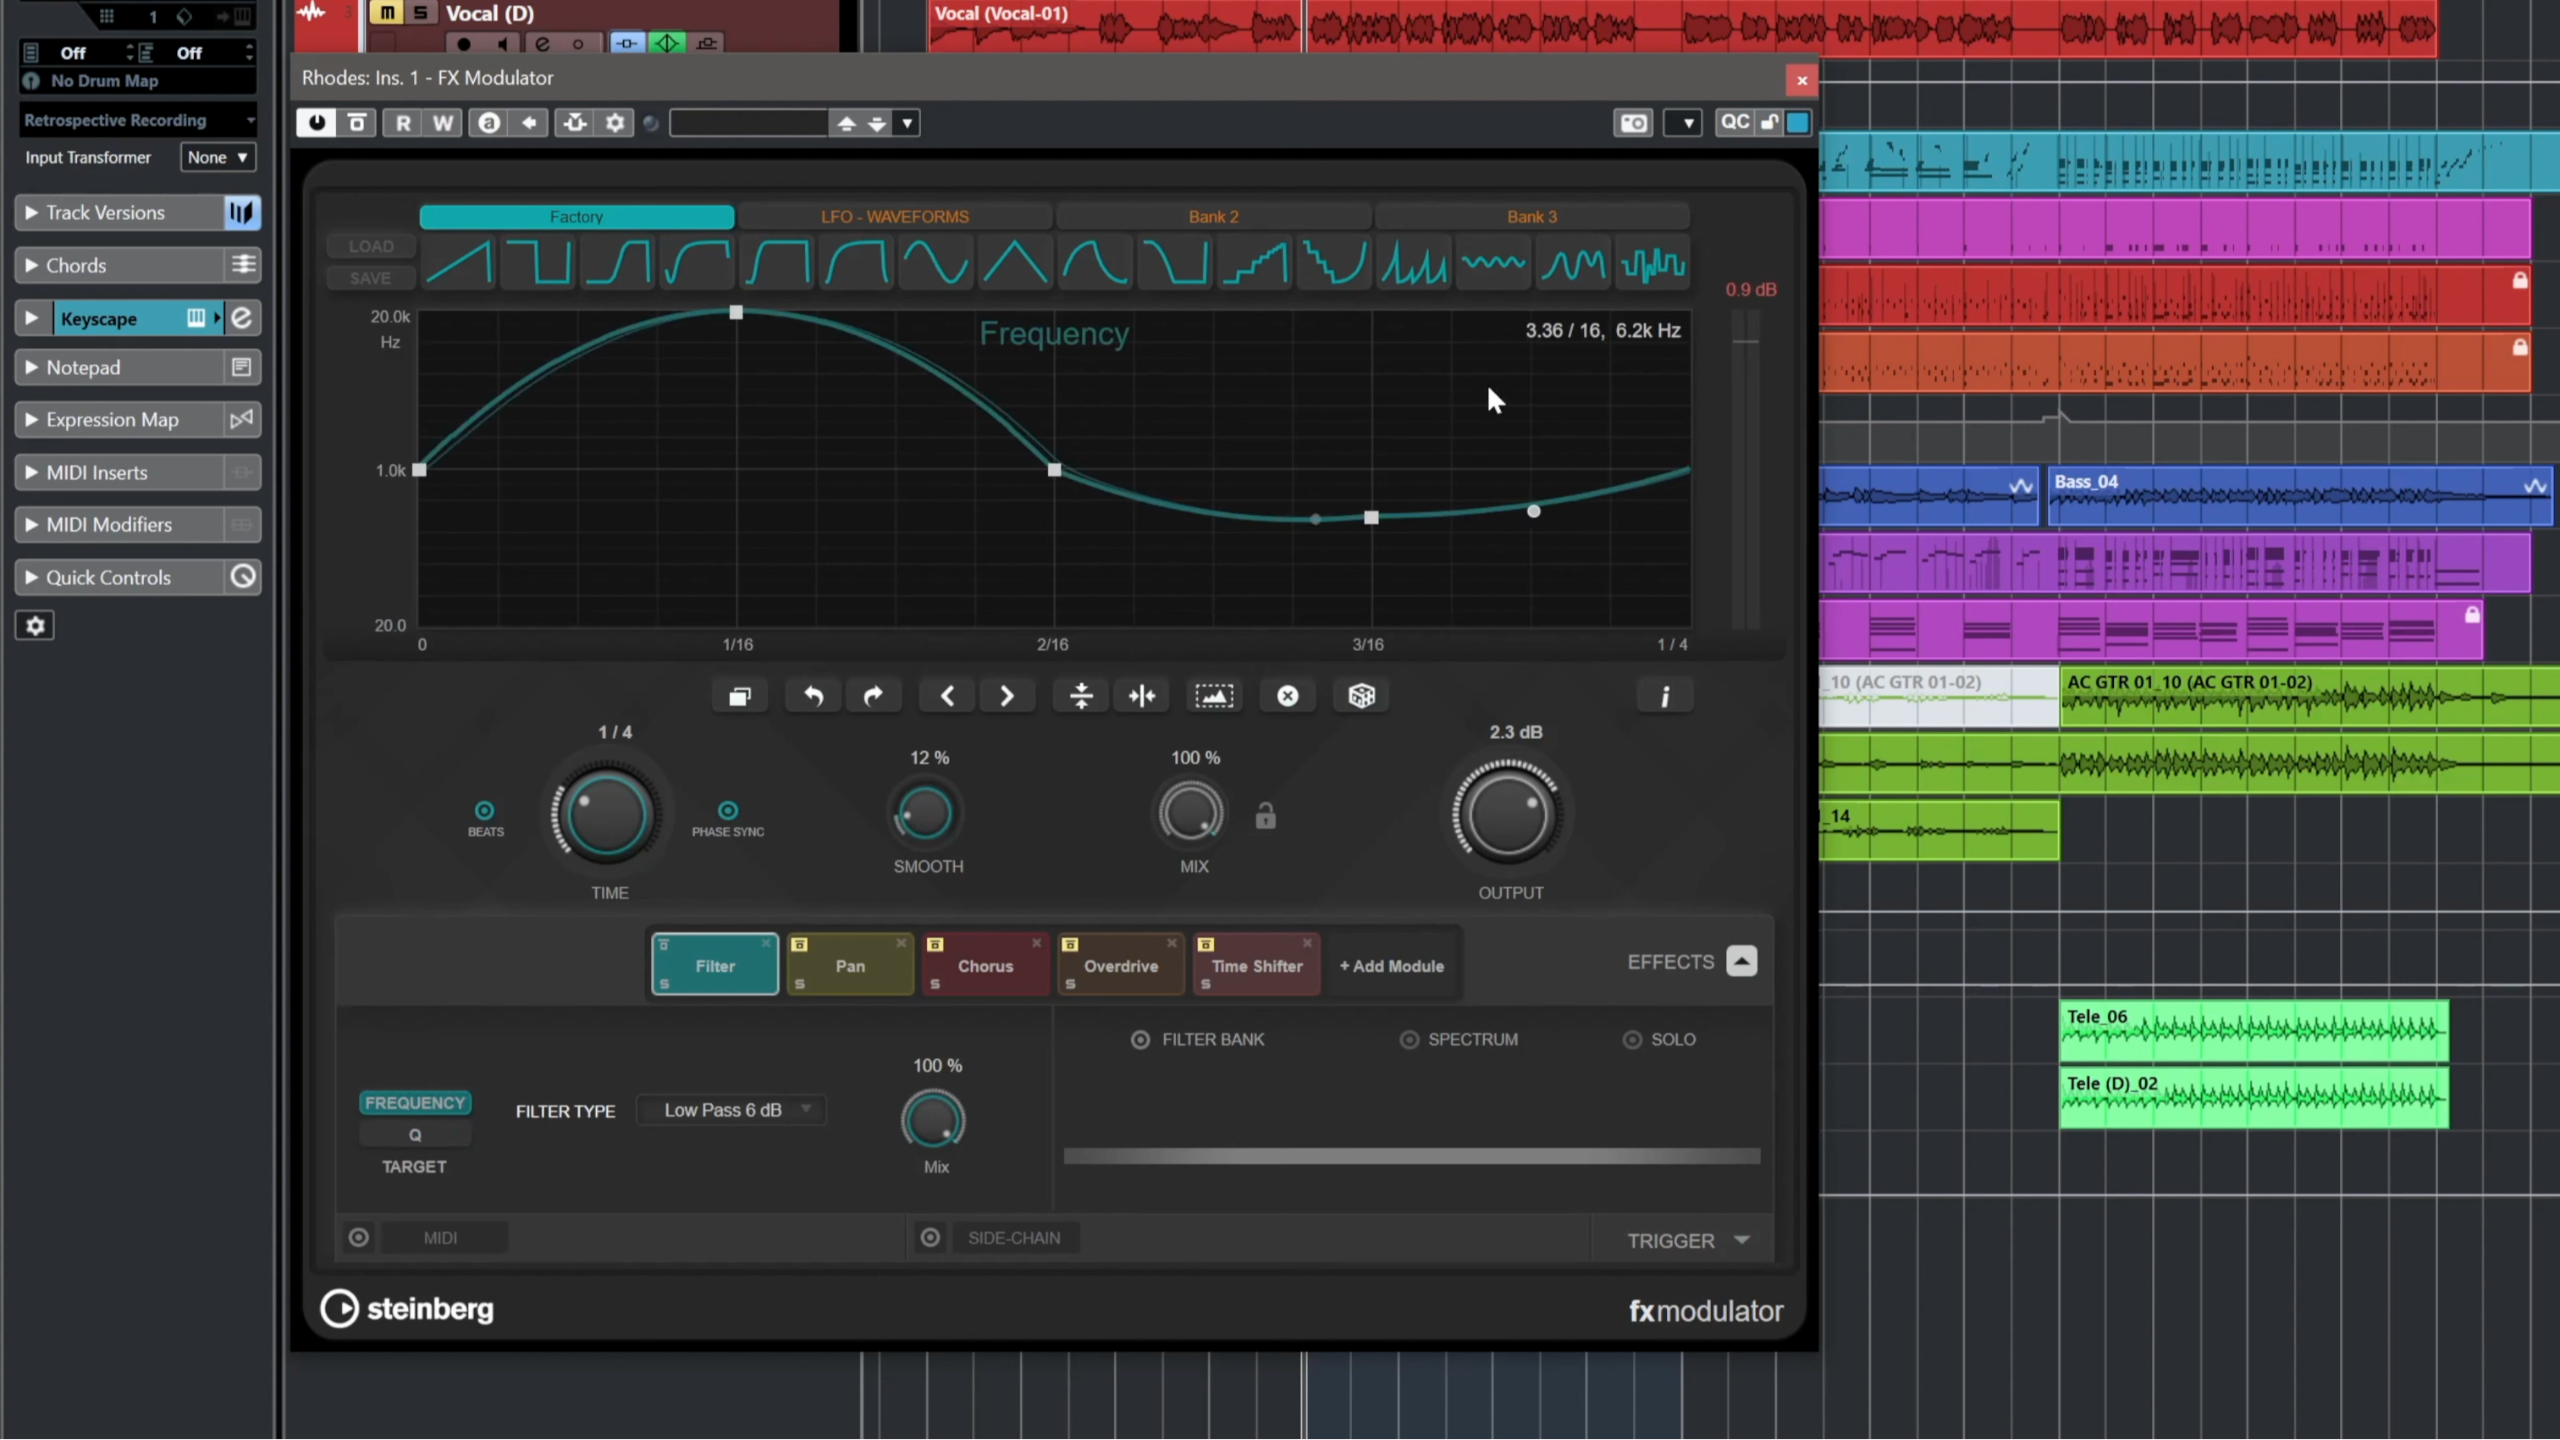Select the triangle waveform preset
The width and height of the screenshot is (2560, 1440).
1015,264
